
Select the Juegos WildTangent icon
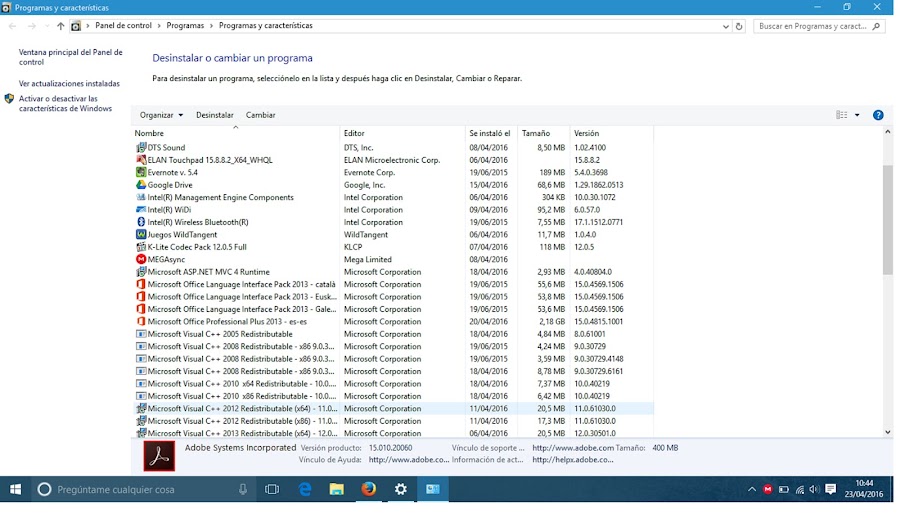(141, 235)
